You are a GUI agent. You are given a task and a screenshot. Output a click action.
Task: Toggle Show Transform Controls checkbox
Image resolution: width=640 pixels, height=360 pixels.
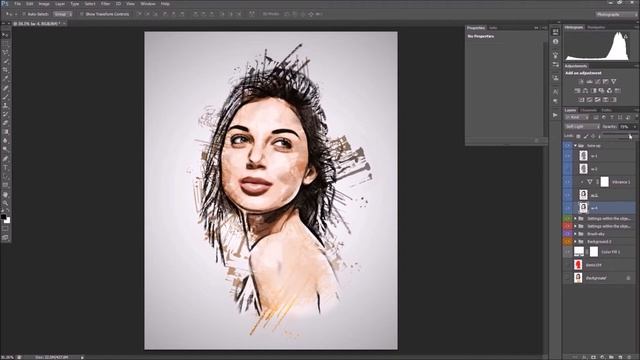[x=82, y=14]
